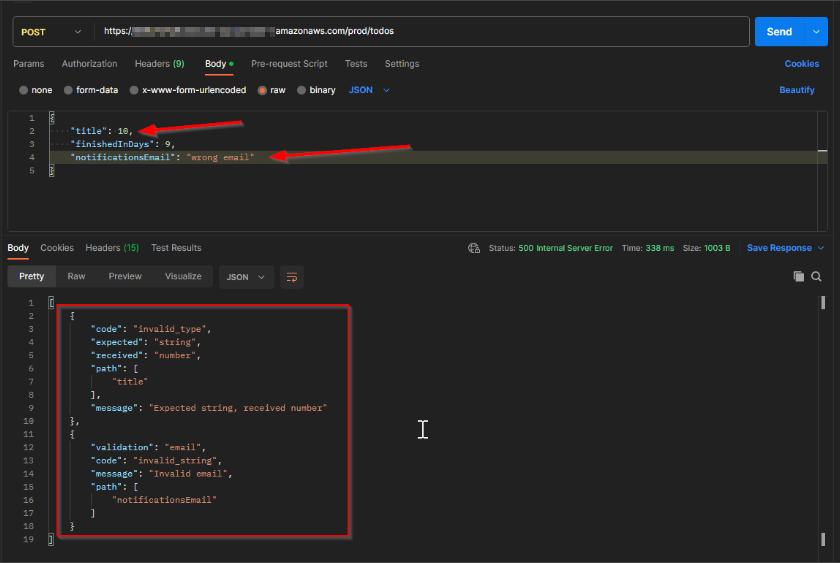Open the POST method dropdown
The image size is (840, 563).
pyautogui.click(x=52, y=32)
